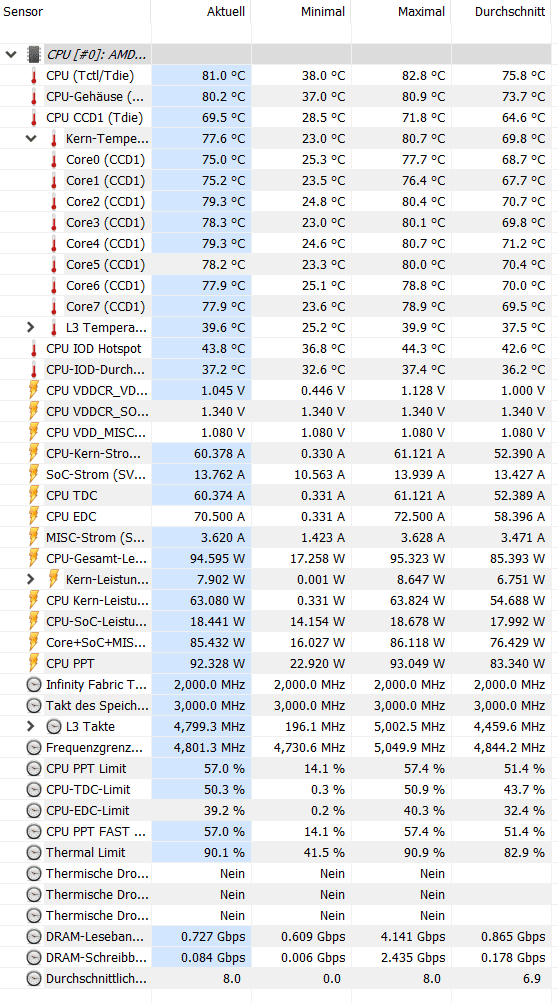558x1003 pixels.
Task: Click the Aktuell column header
Action: [x=201, y=12]
